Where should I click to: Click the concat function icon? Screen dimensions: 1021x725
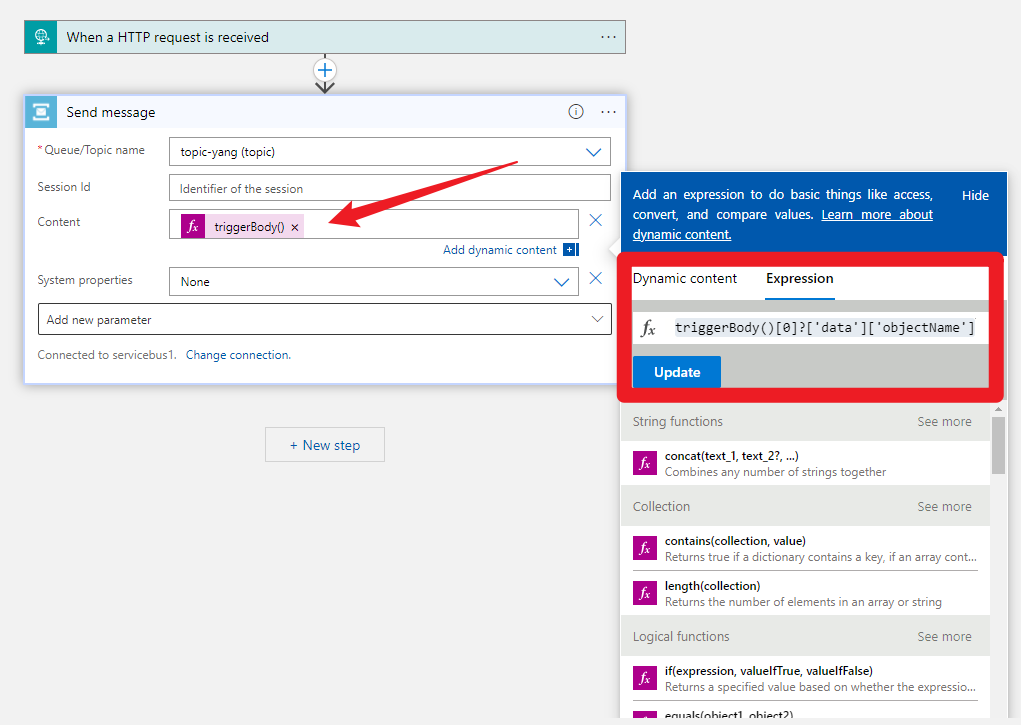[x=645, y=463]
